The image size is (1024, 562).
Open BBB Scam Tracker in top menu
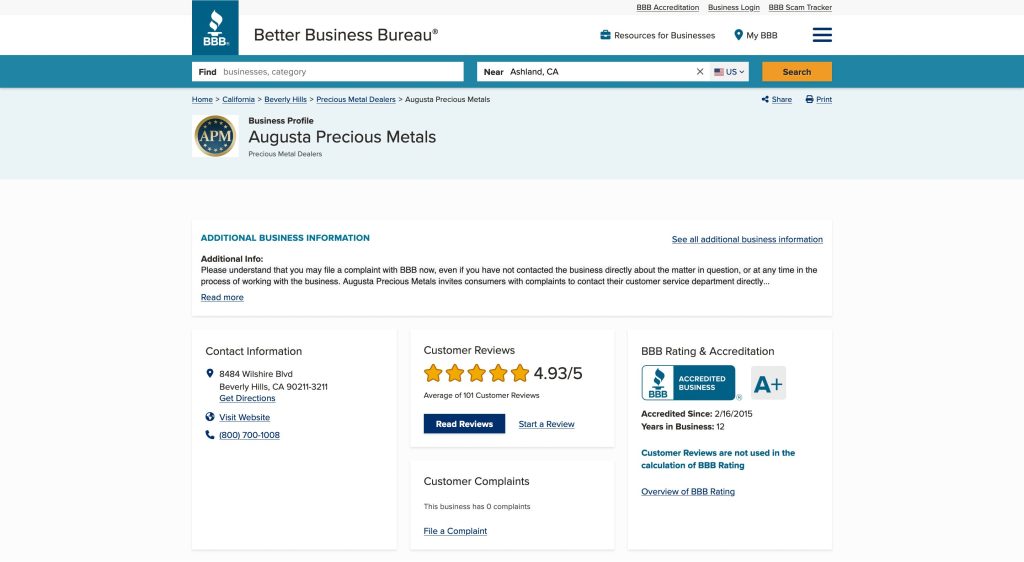click(x=800, y=7)
